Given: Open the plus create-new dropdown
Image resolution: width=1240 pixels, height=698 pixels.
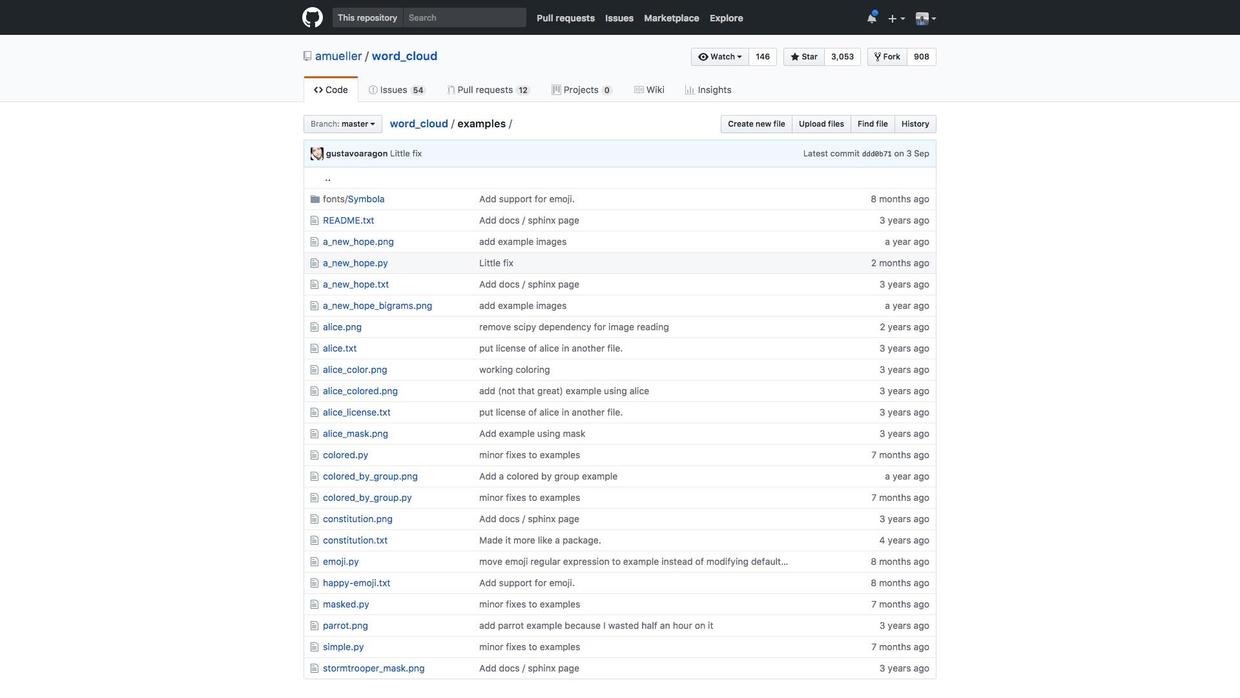Looking at the screenshot, I should [896, 18].
